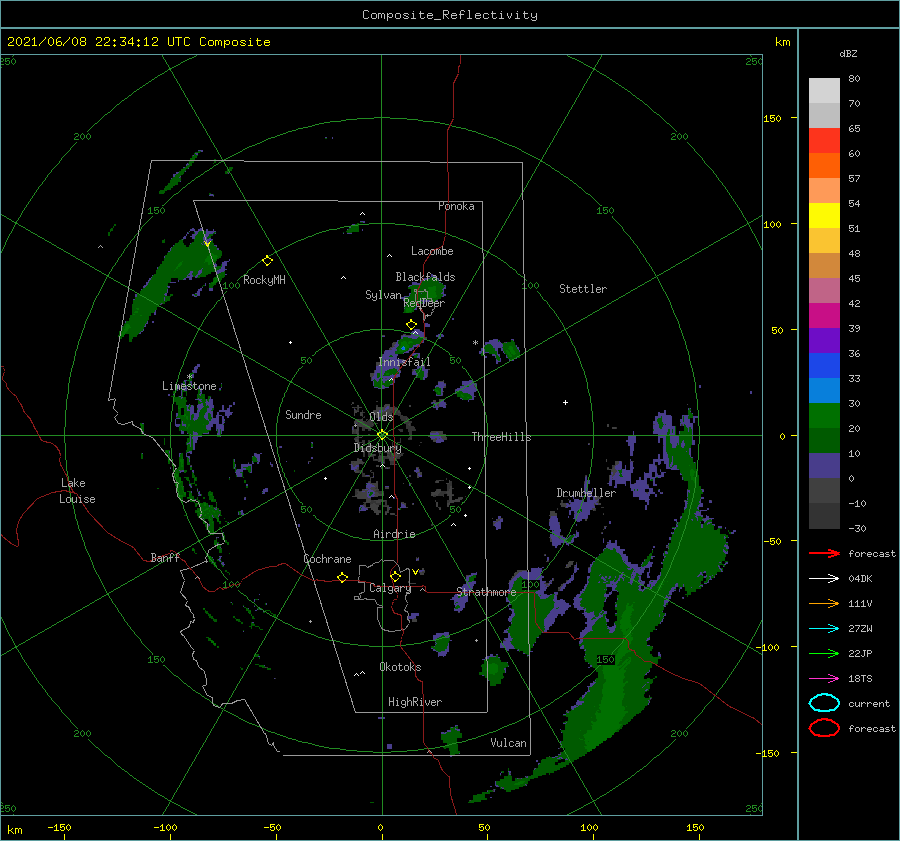
Task: Click the dBZ heading above color scale
Action: (x=848, y=54)
